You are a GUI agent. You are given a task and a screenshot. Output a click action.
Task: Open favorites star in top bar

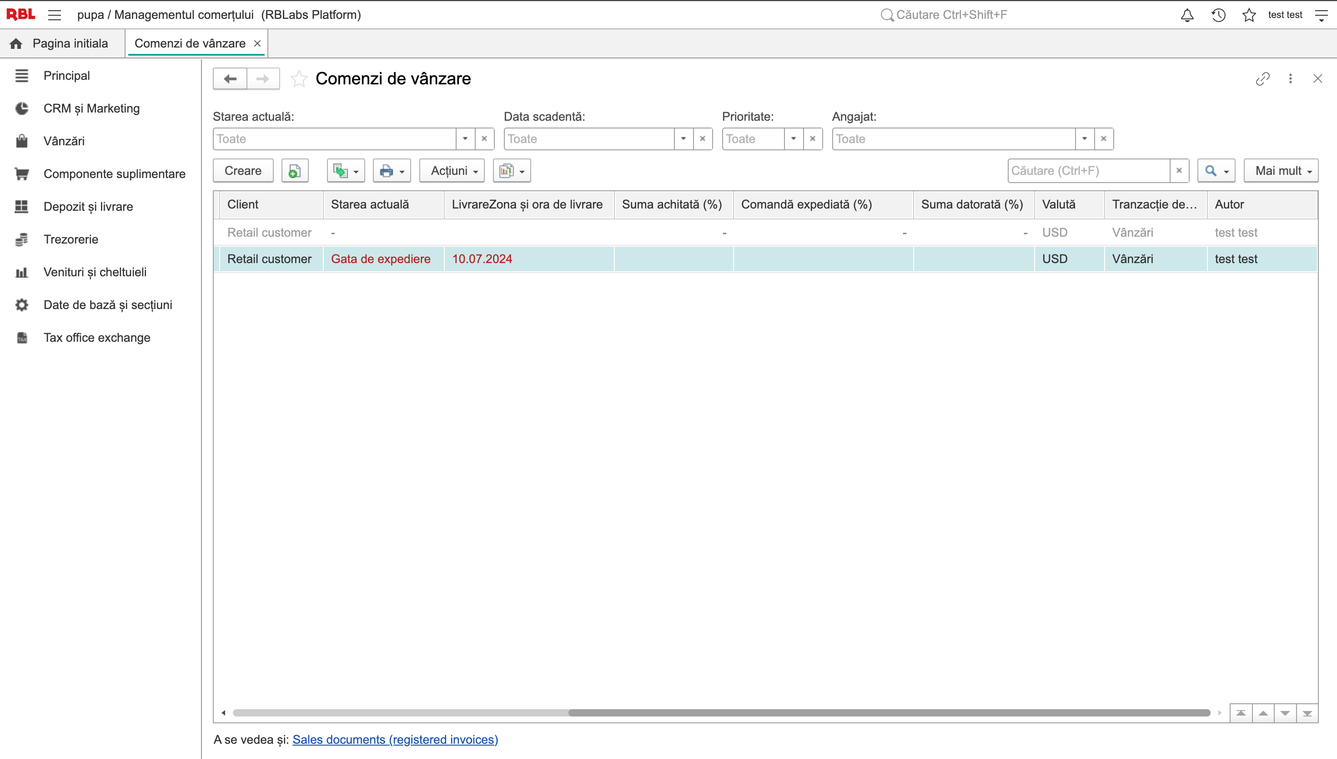pos(1249,15)
